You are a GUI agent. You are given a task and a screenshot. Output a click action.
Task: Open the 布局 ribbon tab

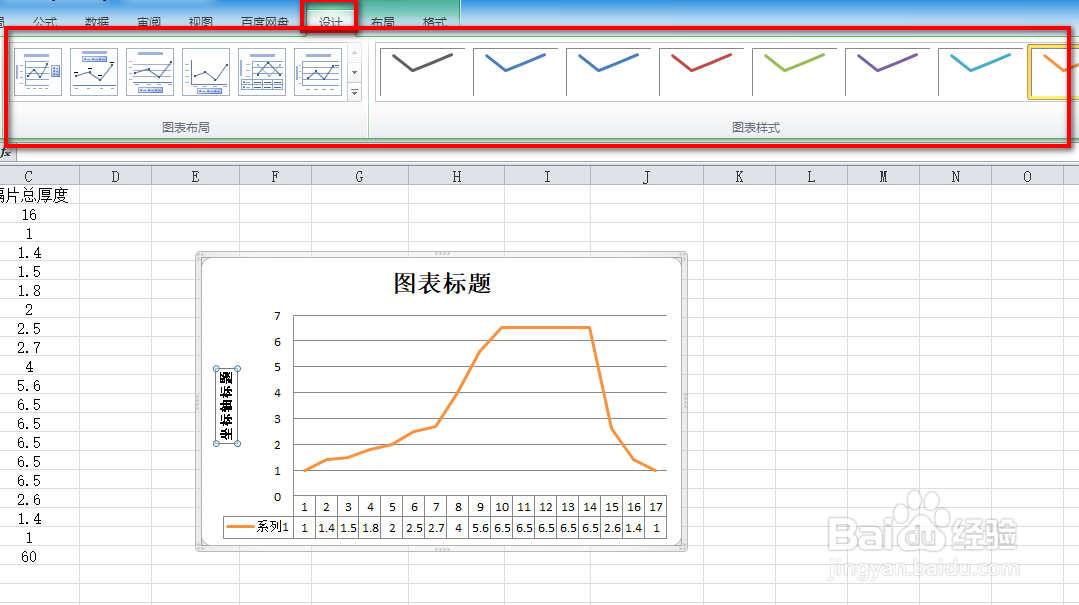tap(383, 21)
